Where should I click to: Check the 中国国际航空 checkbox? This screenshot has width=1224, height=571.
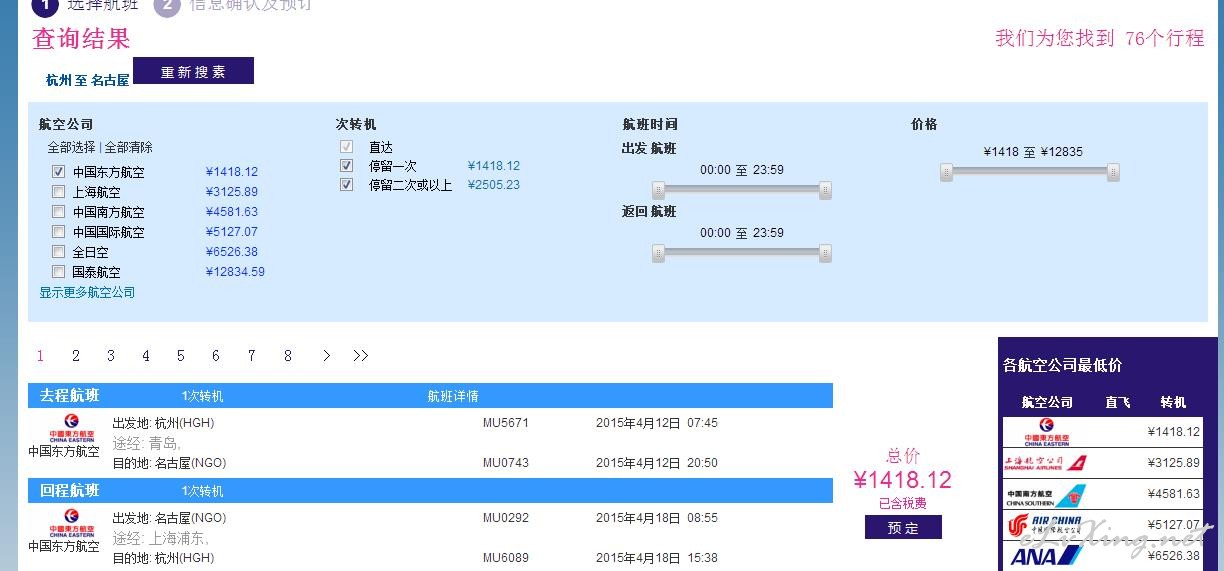tap(58, 231)
